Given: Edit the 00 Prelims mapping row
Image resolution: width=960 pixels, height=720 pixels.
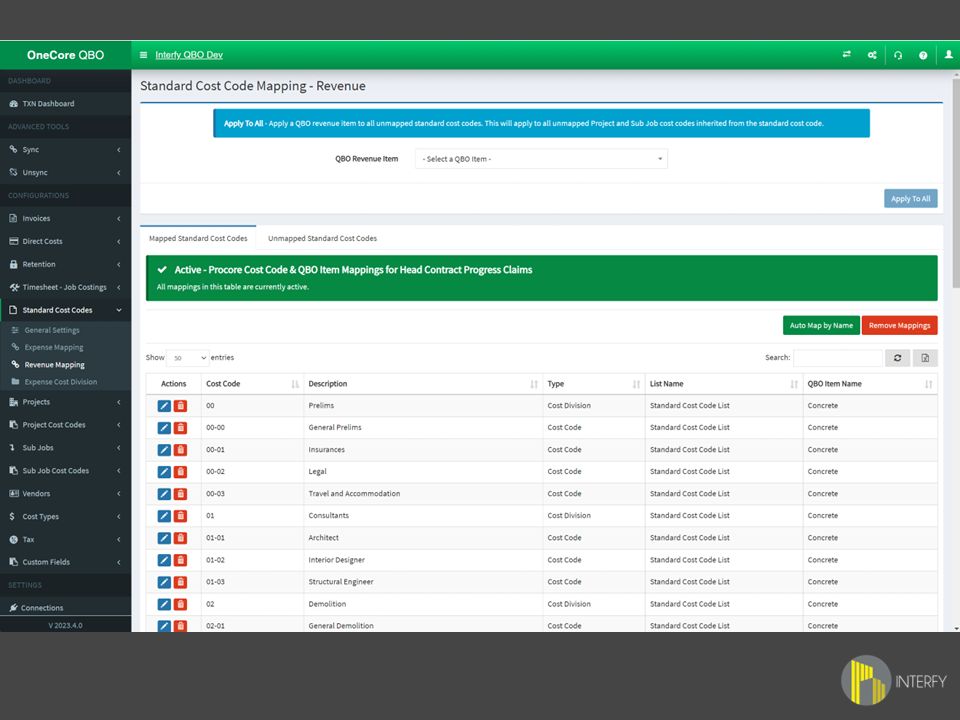Looking at the screenshot, I should (x=164, y=406).
